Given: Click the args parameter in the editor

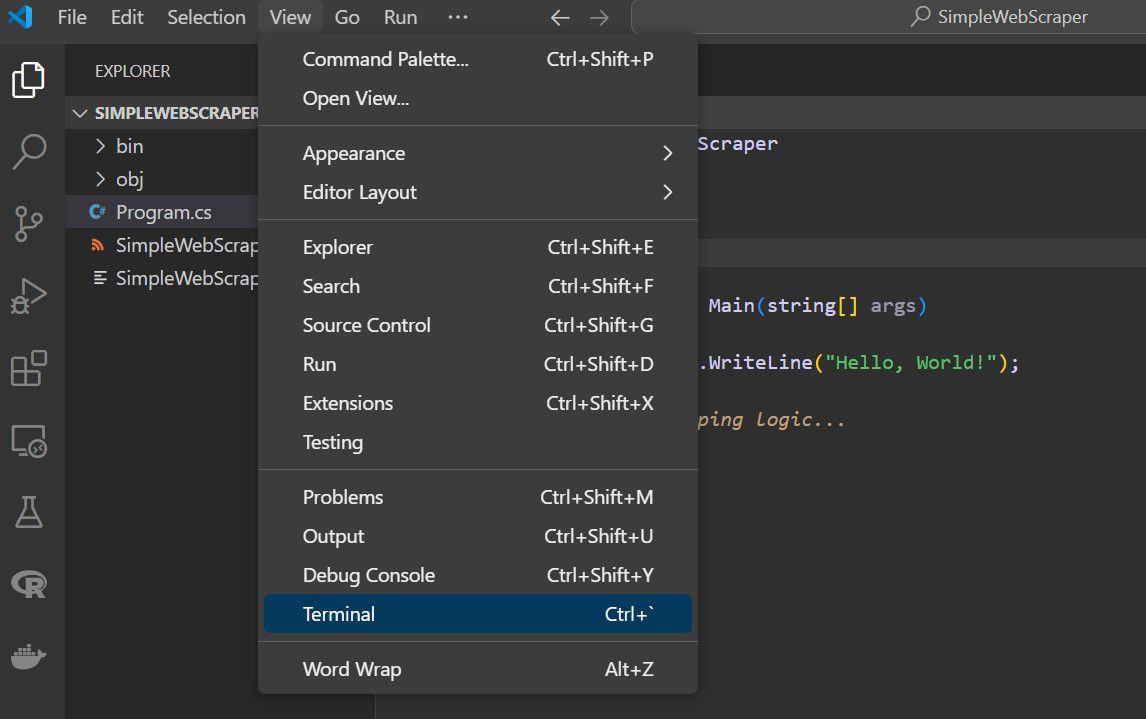Looking at the screenshot, I should 893,305.
